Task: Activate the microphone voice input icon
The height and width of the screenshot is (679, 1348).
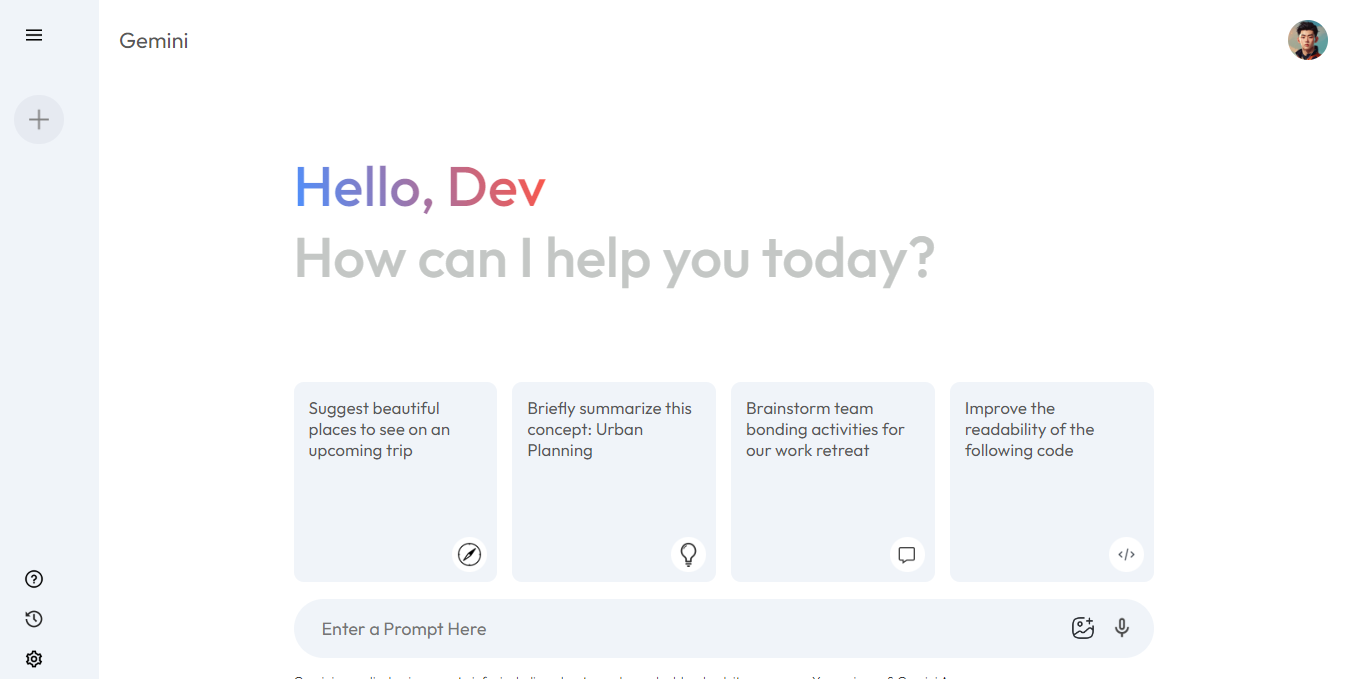Action: (x=1122, y=628)
